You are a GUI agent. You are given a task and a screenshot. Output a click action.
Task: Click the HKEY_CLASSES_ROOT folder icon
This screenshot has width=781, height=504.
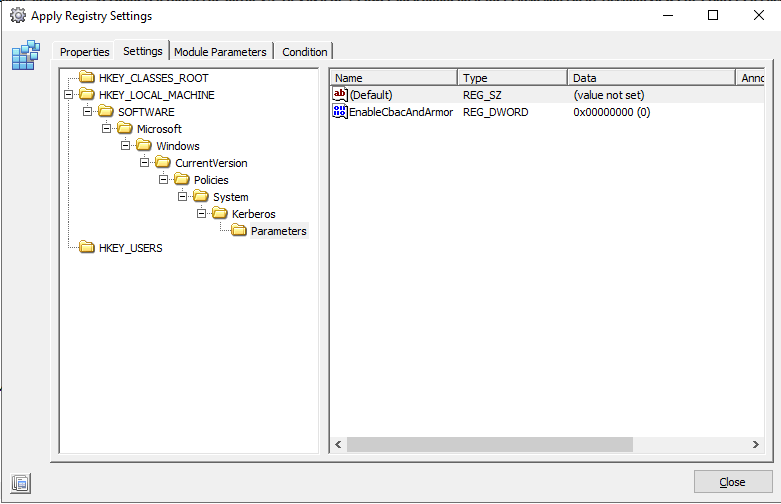point(87,78)
